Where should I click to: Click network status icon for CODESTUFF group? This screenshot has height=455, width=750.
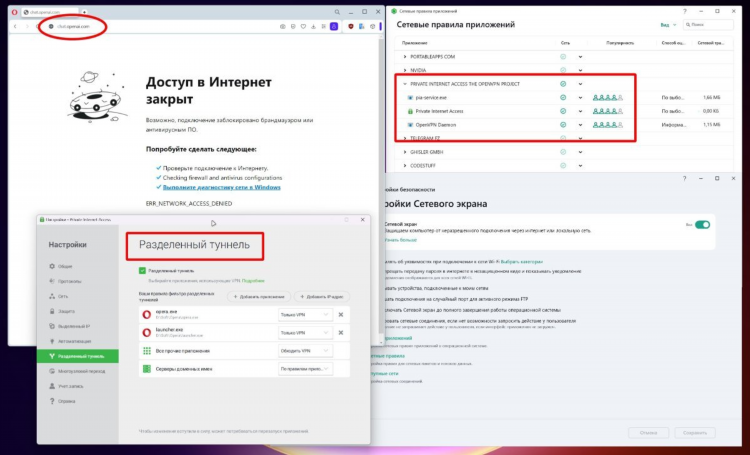pyautogui.click(x=563, y=166)
